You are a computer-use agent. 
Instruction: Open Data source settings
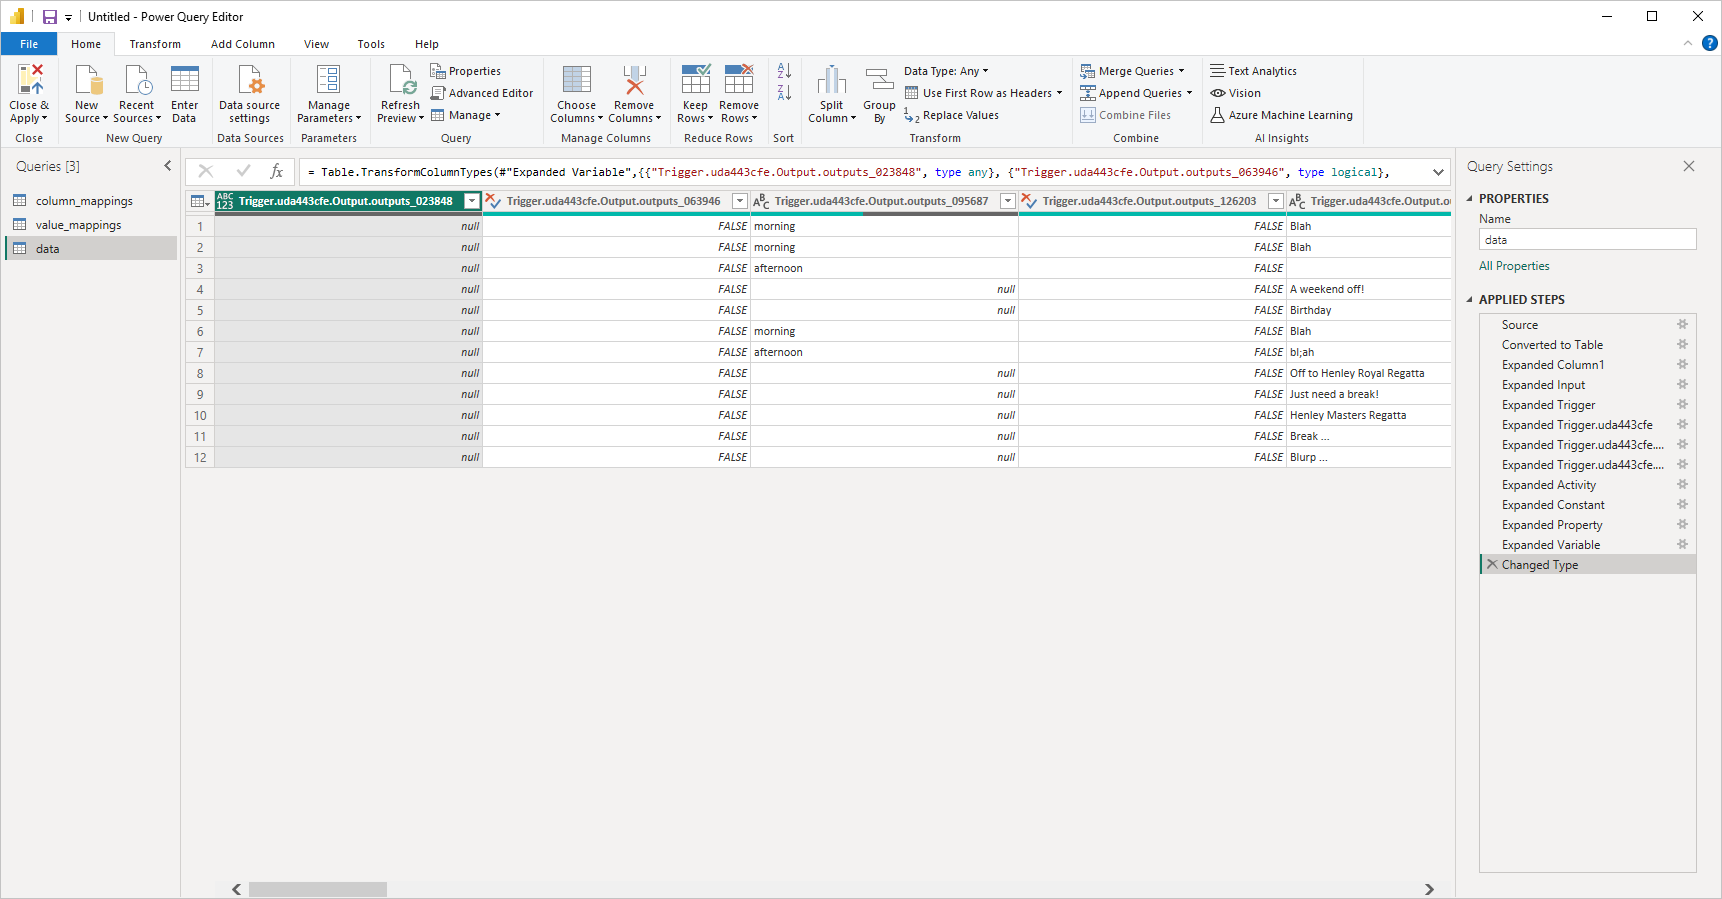click(x=250, y=80)
